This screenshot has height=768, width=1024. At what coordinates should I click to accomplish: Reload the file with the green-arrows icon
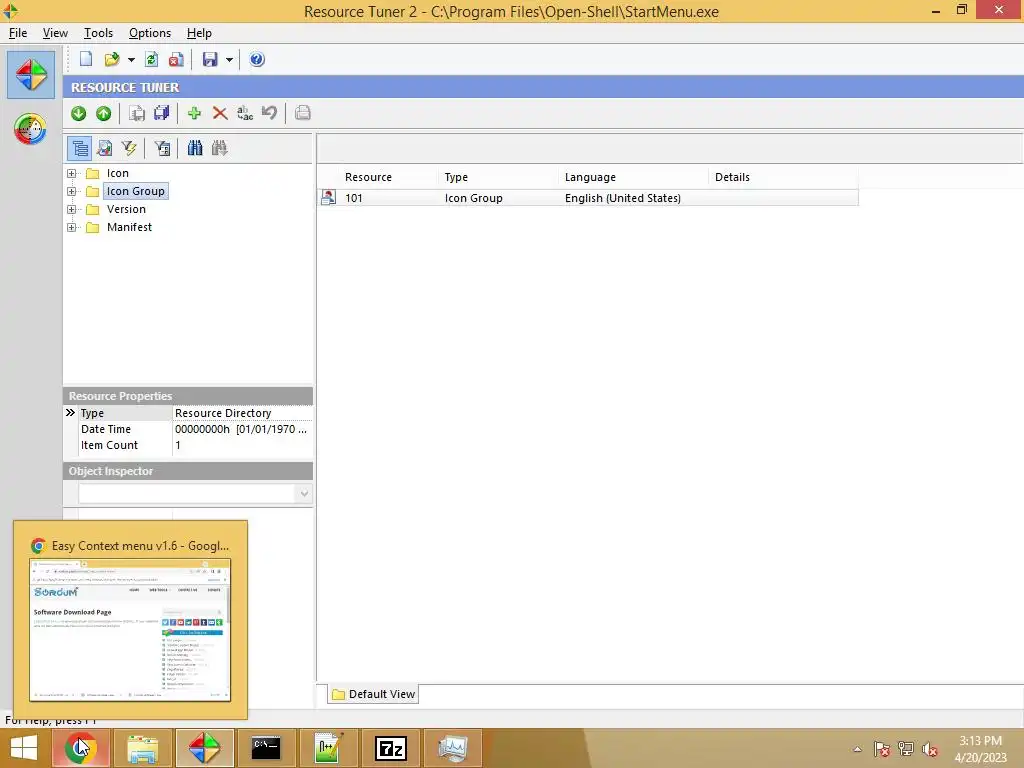[152, 59]
